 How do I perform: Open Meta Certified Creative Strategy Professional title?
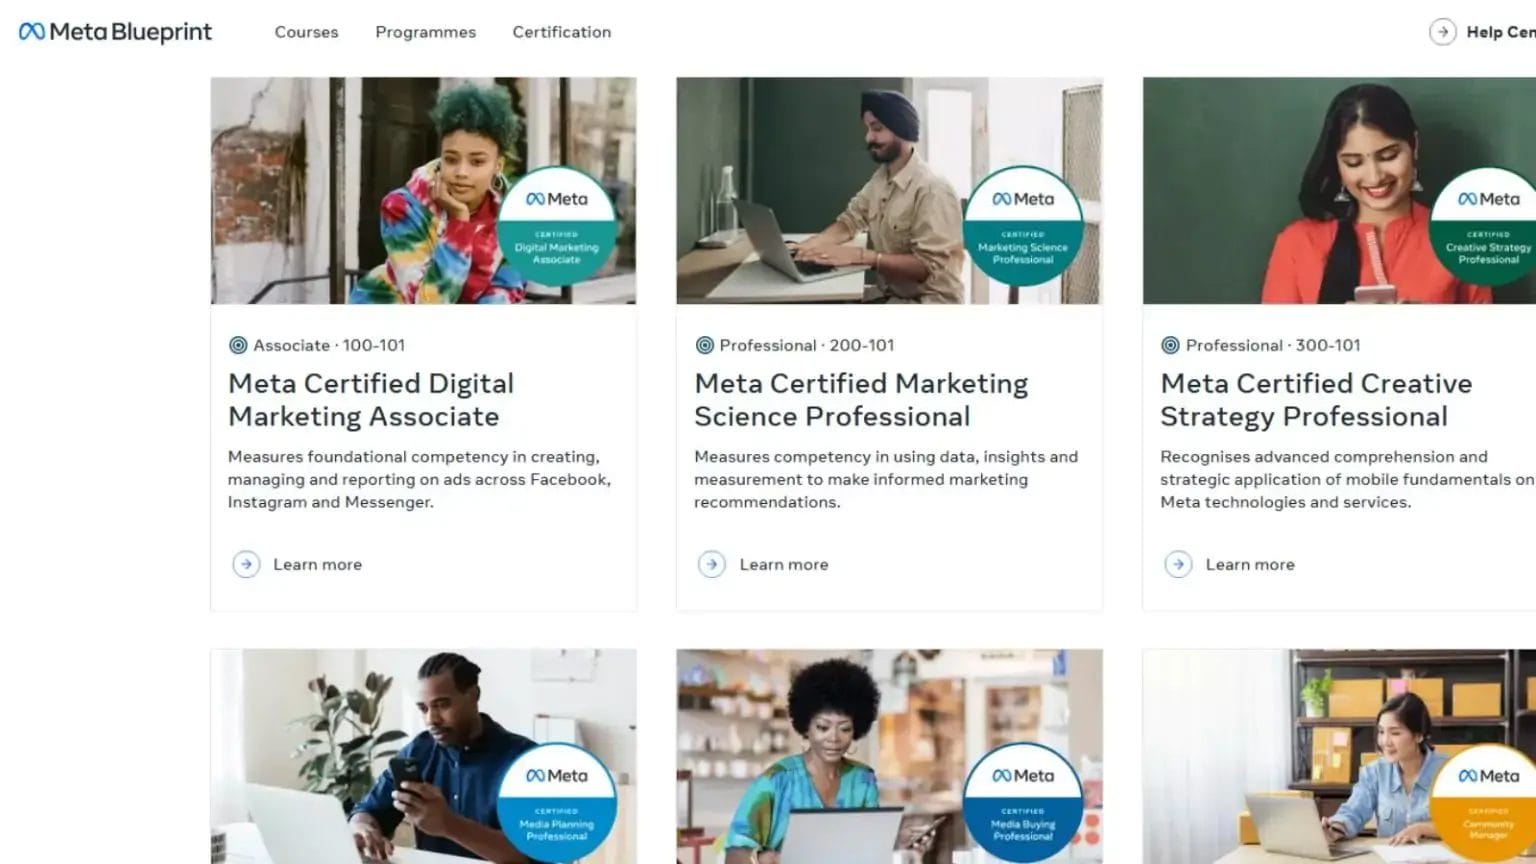[1315, 399]
